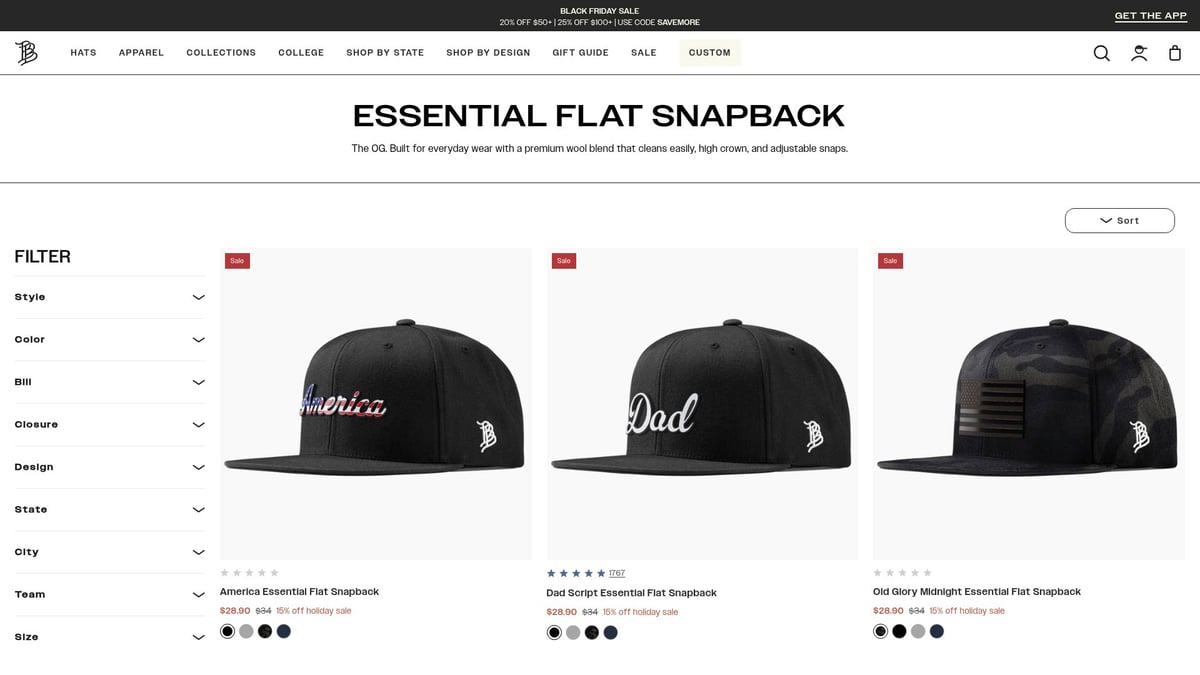Open the account icon

[x=1139, y=53]
